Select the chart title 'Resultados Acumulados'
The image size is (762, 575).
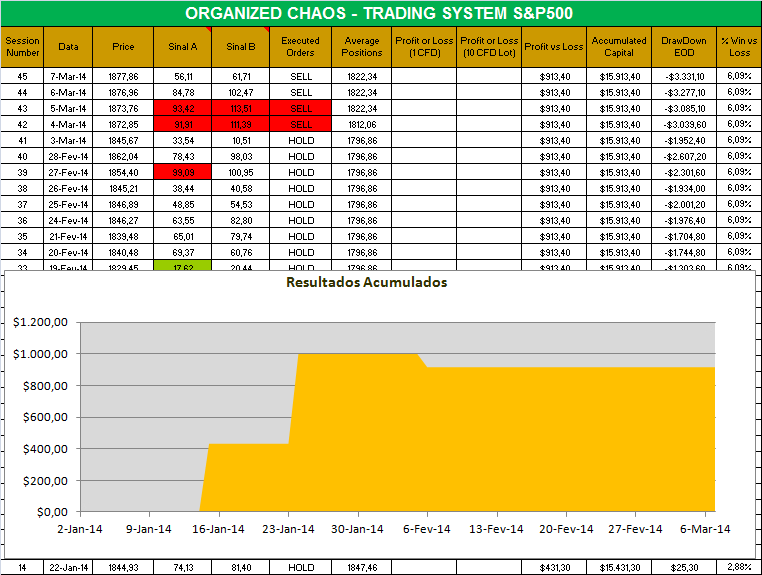(366, 282)
